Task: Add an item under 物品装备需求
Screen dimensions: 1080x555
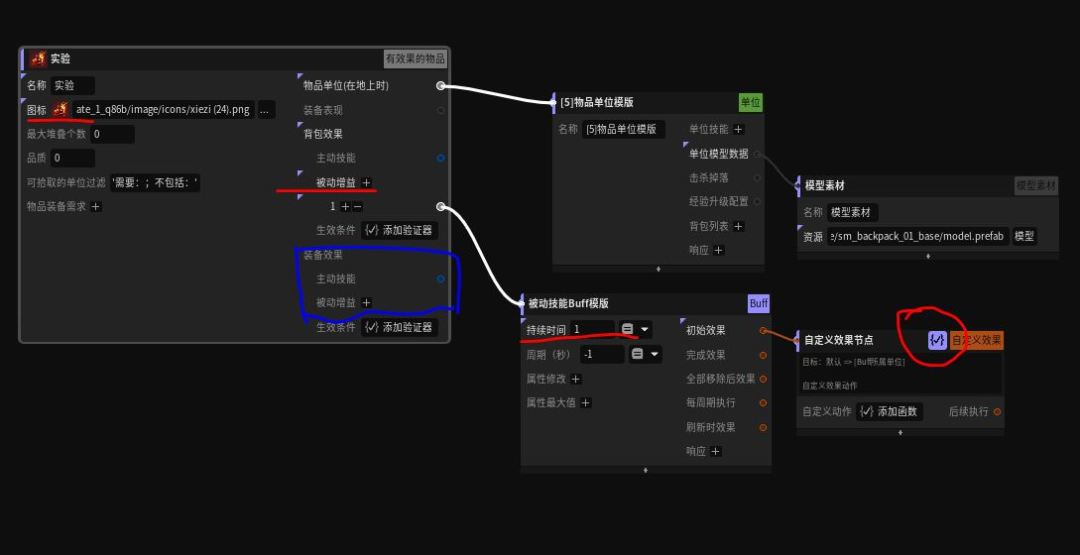Action: pos(96,207)
